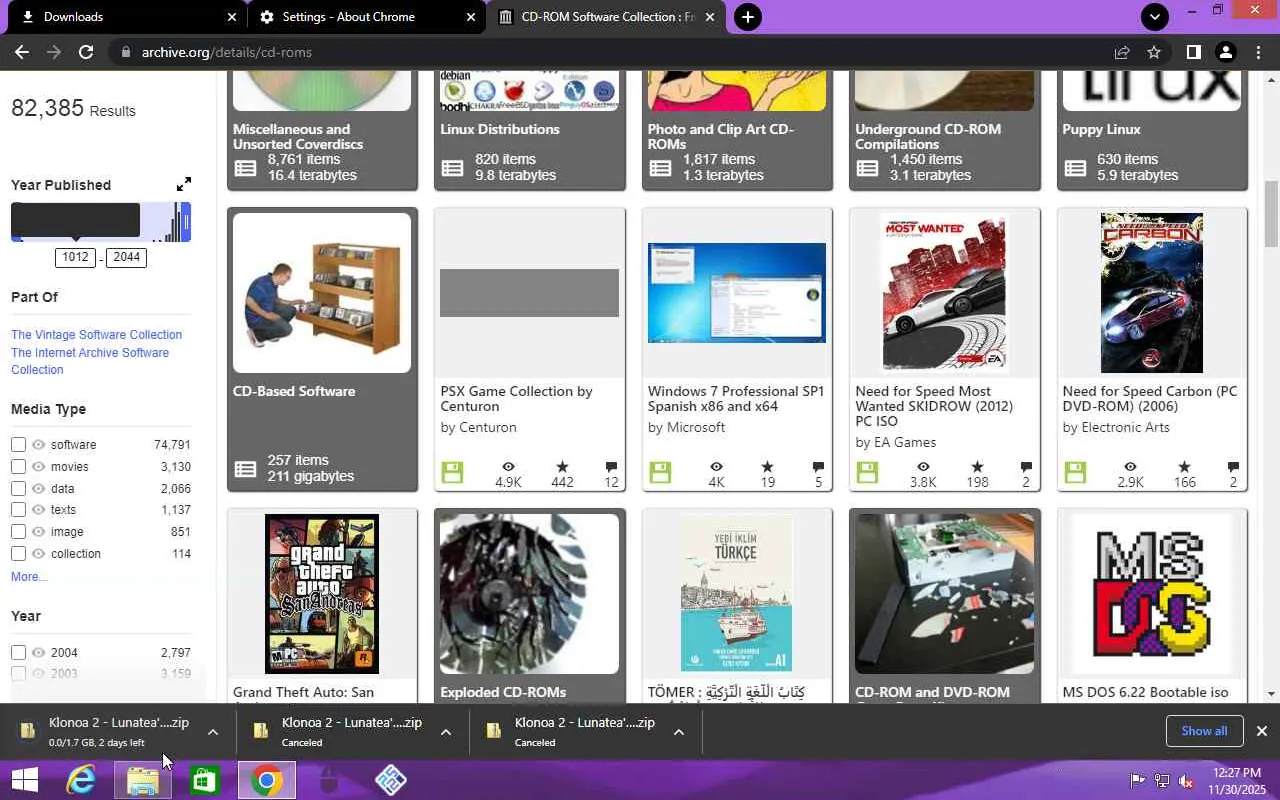Viewport: 1280px width, 800px height.
Task: Open Underground CD-ROM Compilations collection title
Action: pos(928,137)
